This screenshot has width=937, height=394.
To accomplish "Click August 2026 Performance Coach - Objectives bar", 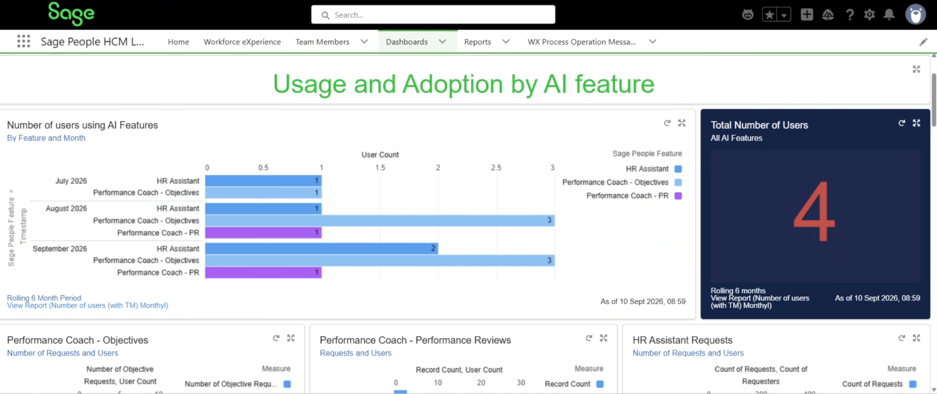I will tap(379, 221).
